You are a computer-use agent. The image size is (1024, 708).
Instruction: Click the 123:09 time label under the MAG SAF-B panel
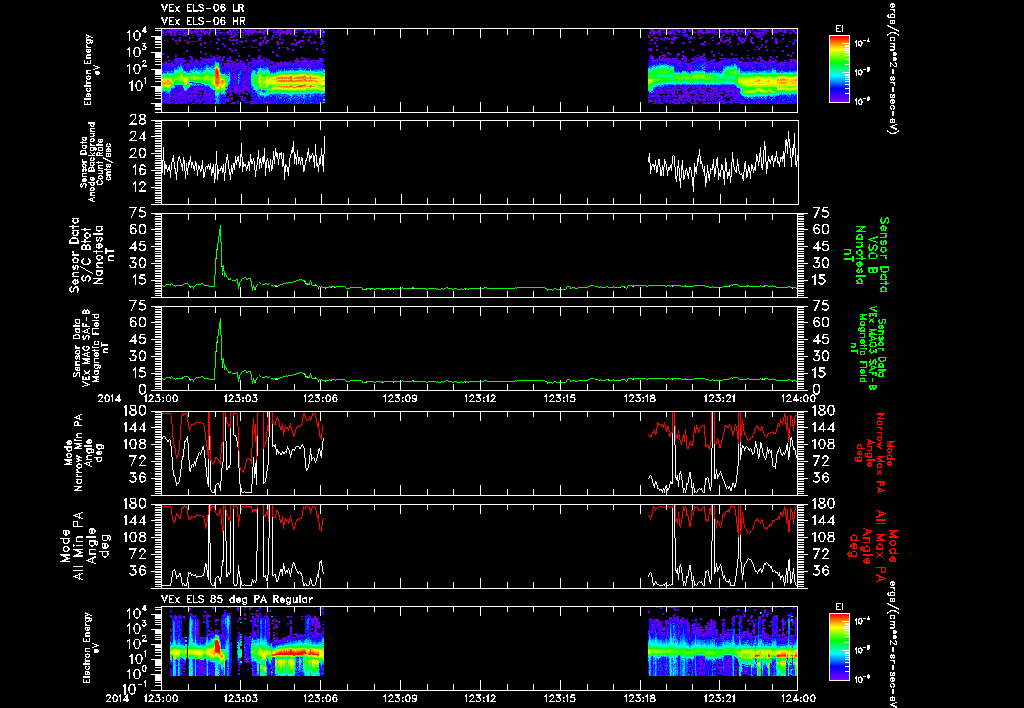(400, 398)
